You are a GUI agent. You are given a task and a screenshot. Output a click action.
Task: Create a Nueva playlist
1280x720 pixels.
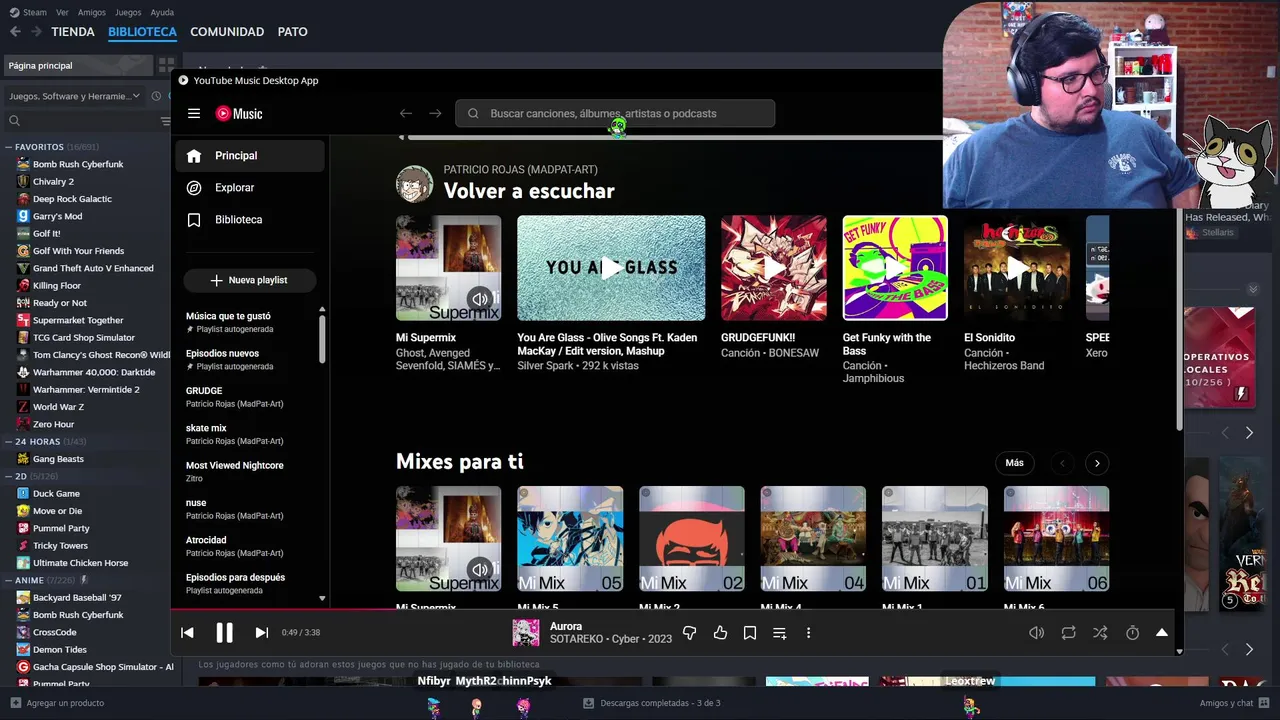pos(250,281)
